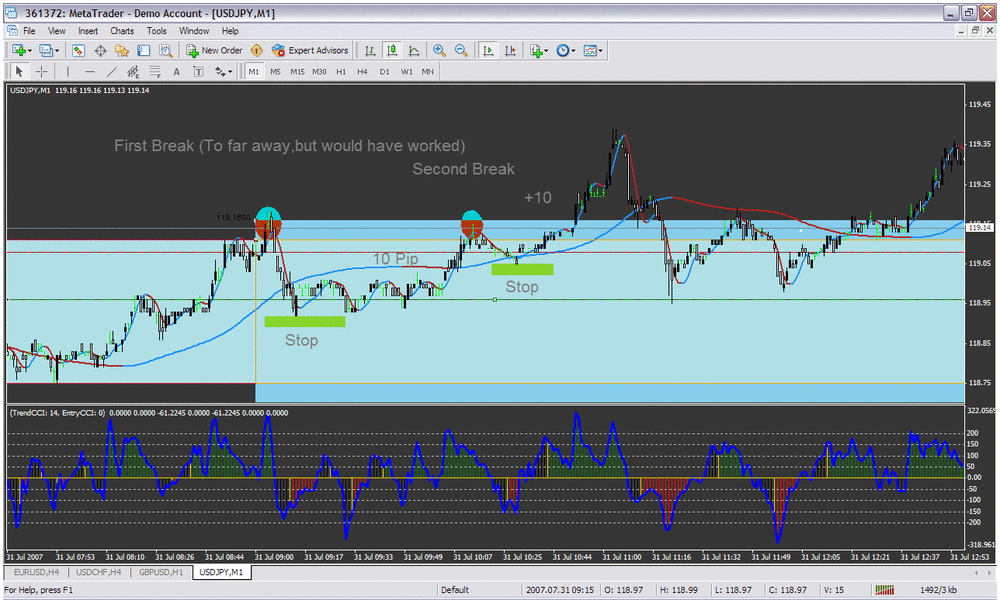Viewport: 1000px width, 600px height.
Task: Select the USDJPY,M1 chart tab
Action: 221,572
